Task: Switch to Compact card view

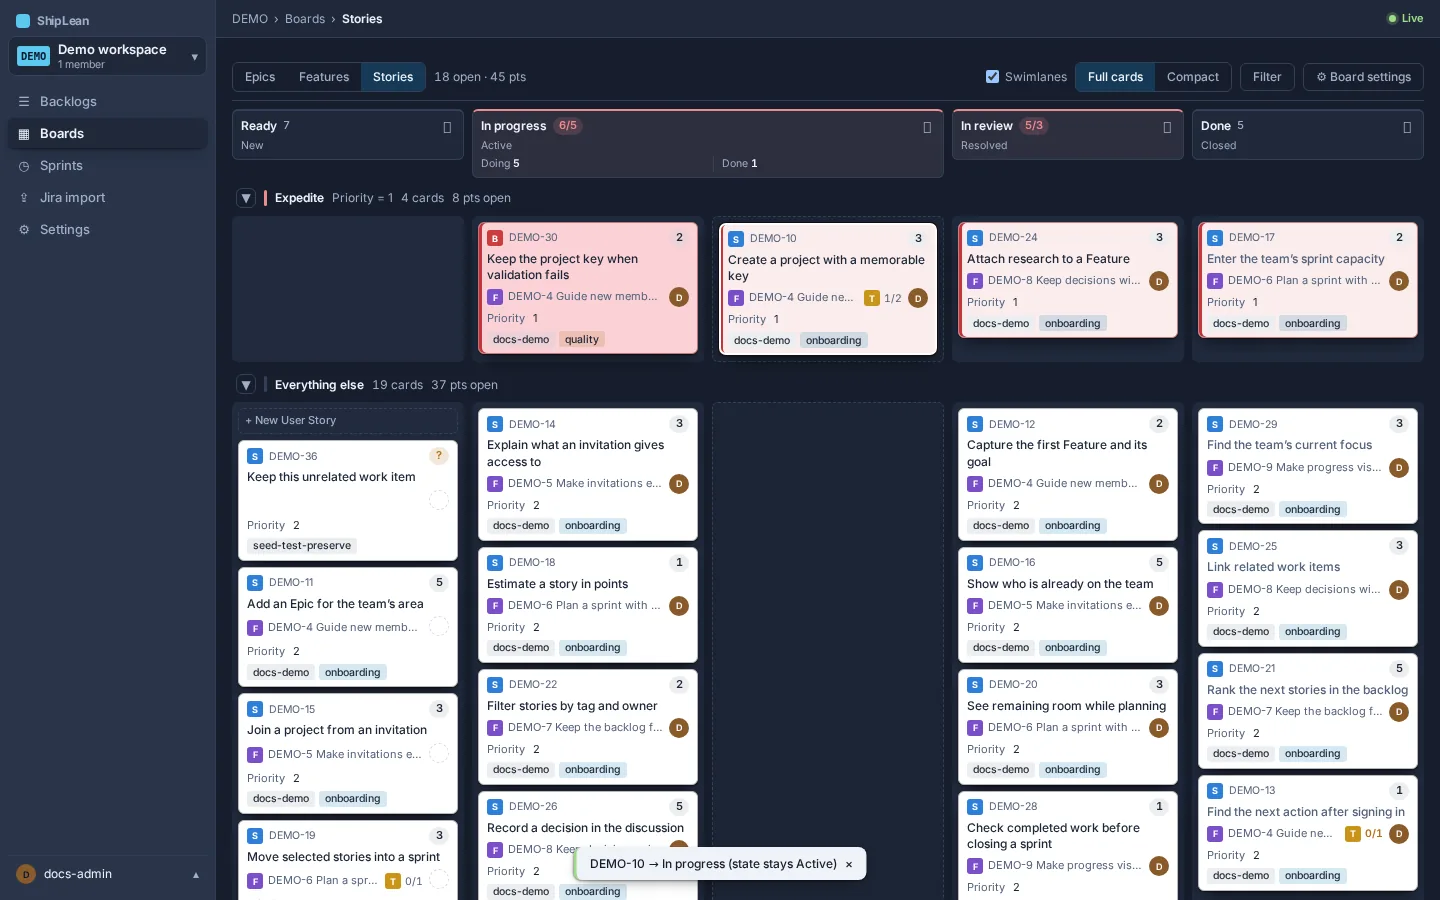Action: pos(1193,77)
